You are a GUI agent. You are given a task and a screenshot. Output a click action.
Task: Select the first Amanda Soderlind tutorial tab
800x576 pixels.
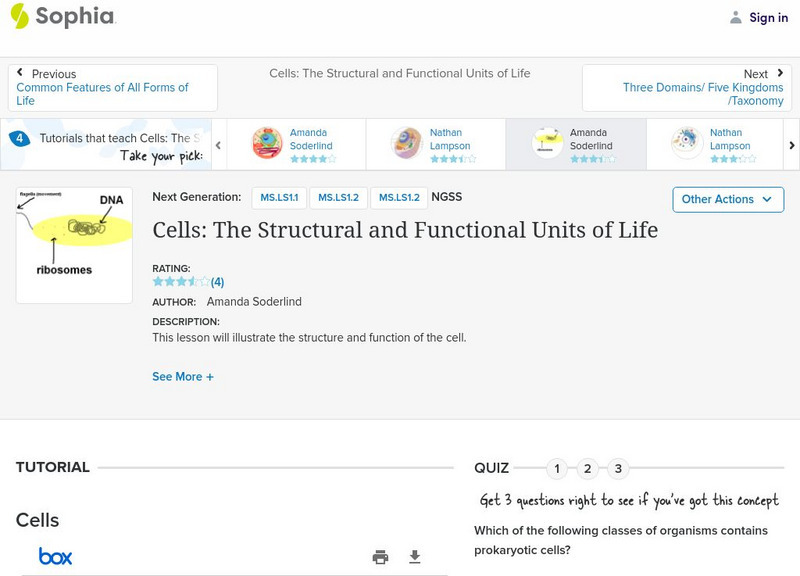pos(295,144)
